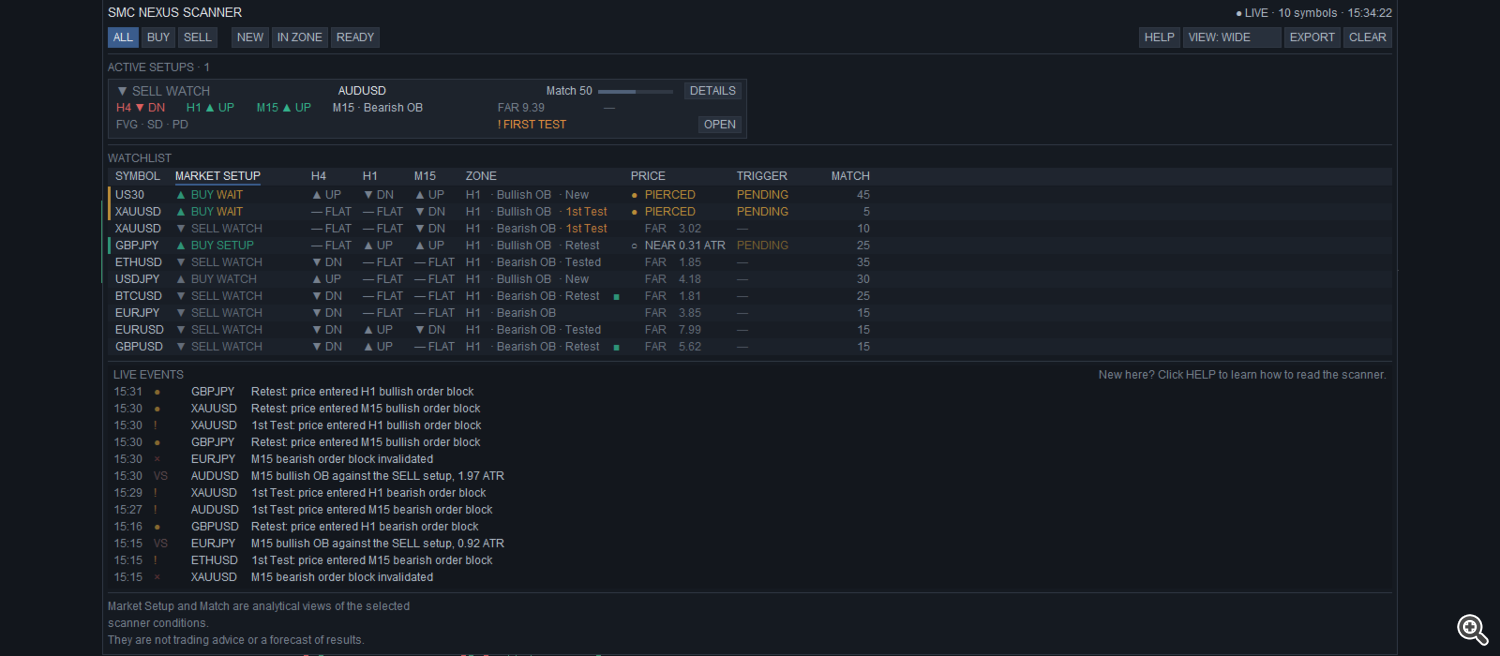Select the GBPJPY watchlist row
Viewport: 1500px width, 656px height.
pos(750,246)
